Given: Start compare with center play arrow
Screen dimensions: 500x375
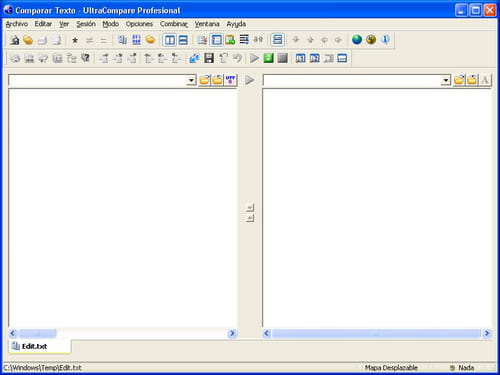Looking at the screenshot, I should (x=250, y=80).
